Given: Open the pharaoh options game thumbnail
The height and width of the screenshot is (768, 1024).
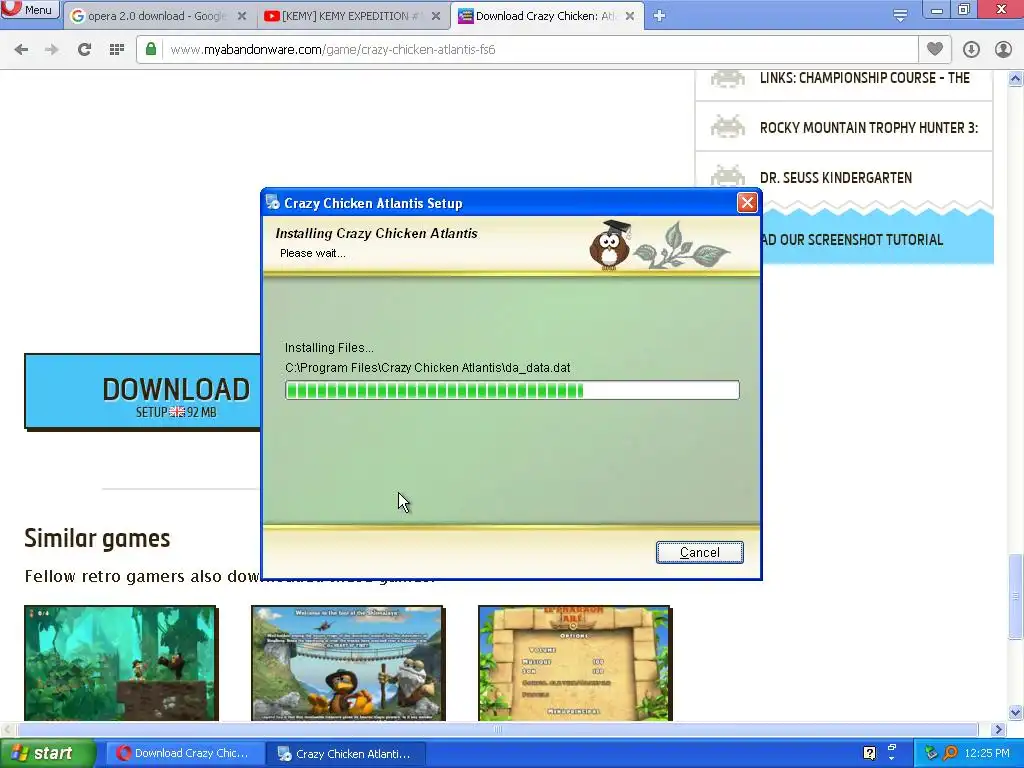Looking at the screenshot, I should pos(575,663).
